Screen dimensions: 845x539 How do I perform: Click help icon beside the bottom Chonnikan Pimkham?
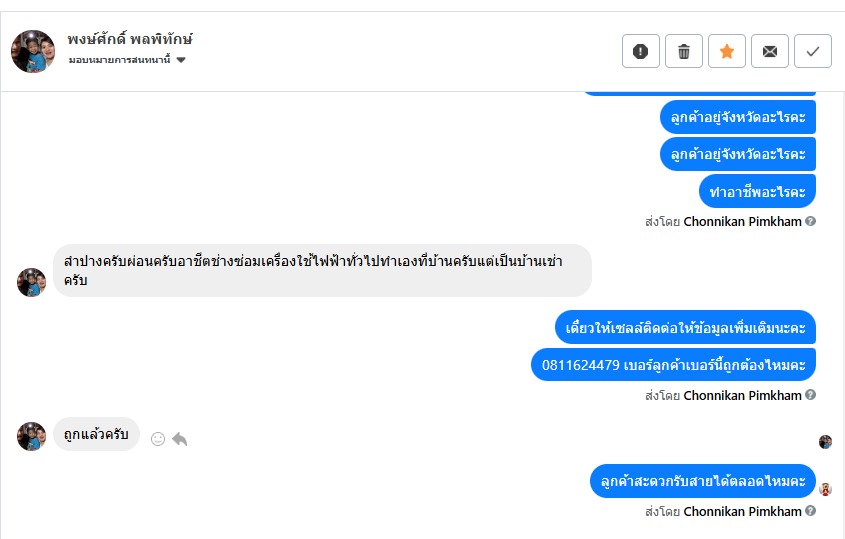pos(811,511)
